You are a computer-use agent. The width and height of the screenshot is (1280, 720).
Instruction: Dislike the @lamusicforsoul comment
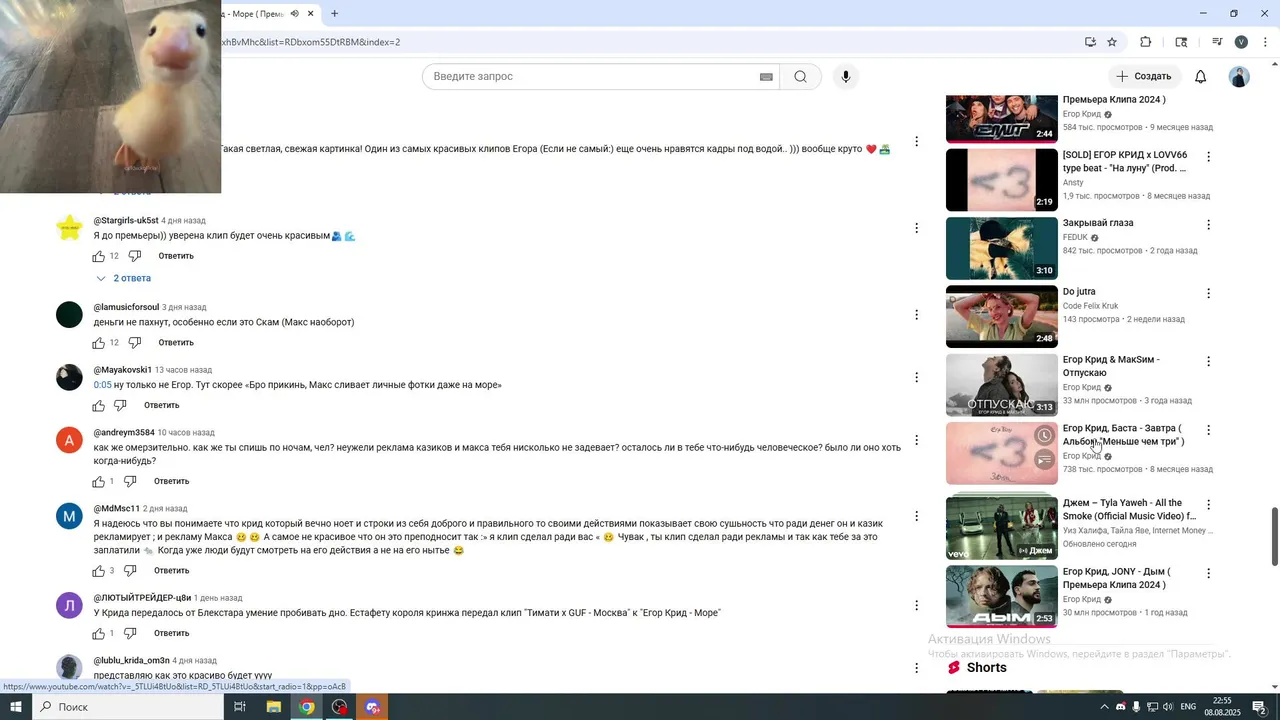(135, 343)
